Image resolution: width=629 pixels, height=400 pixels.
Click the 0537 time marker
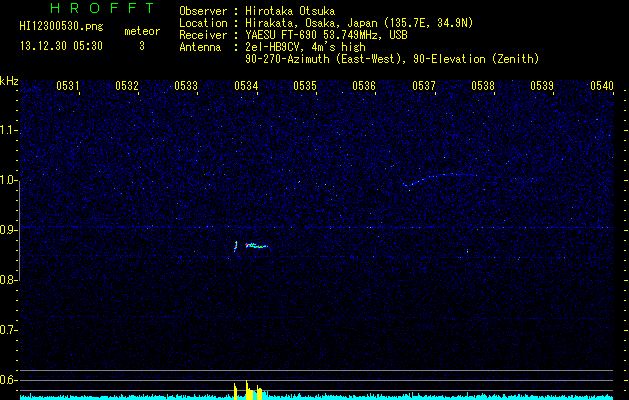424,86
